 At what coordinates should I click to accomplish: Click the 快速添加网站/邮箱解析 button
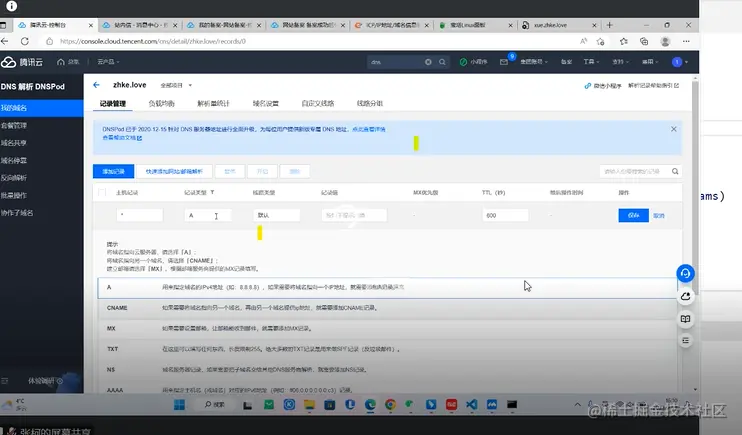pyautogui.click(x=174, y=171)
